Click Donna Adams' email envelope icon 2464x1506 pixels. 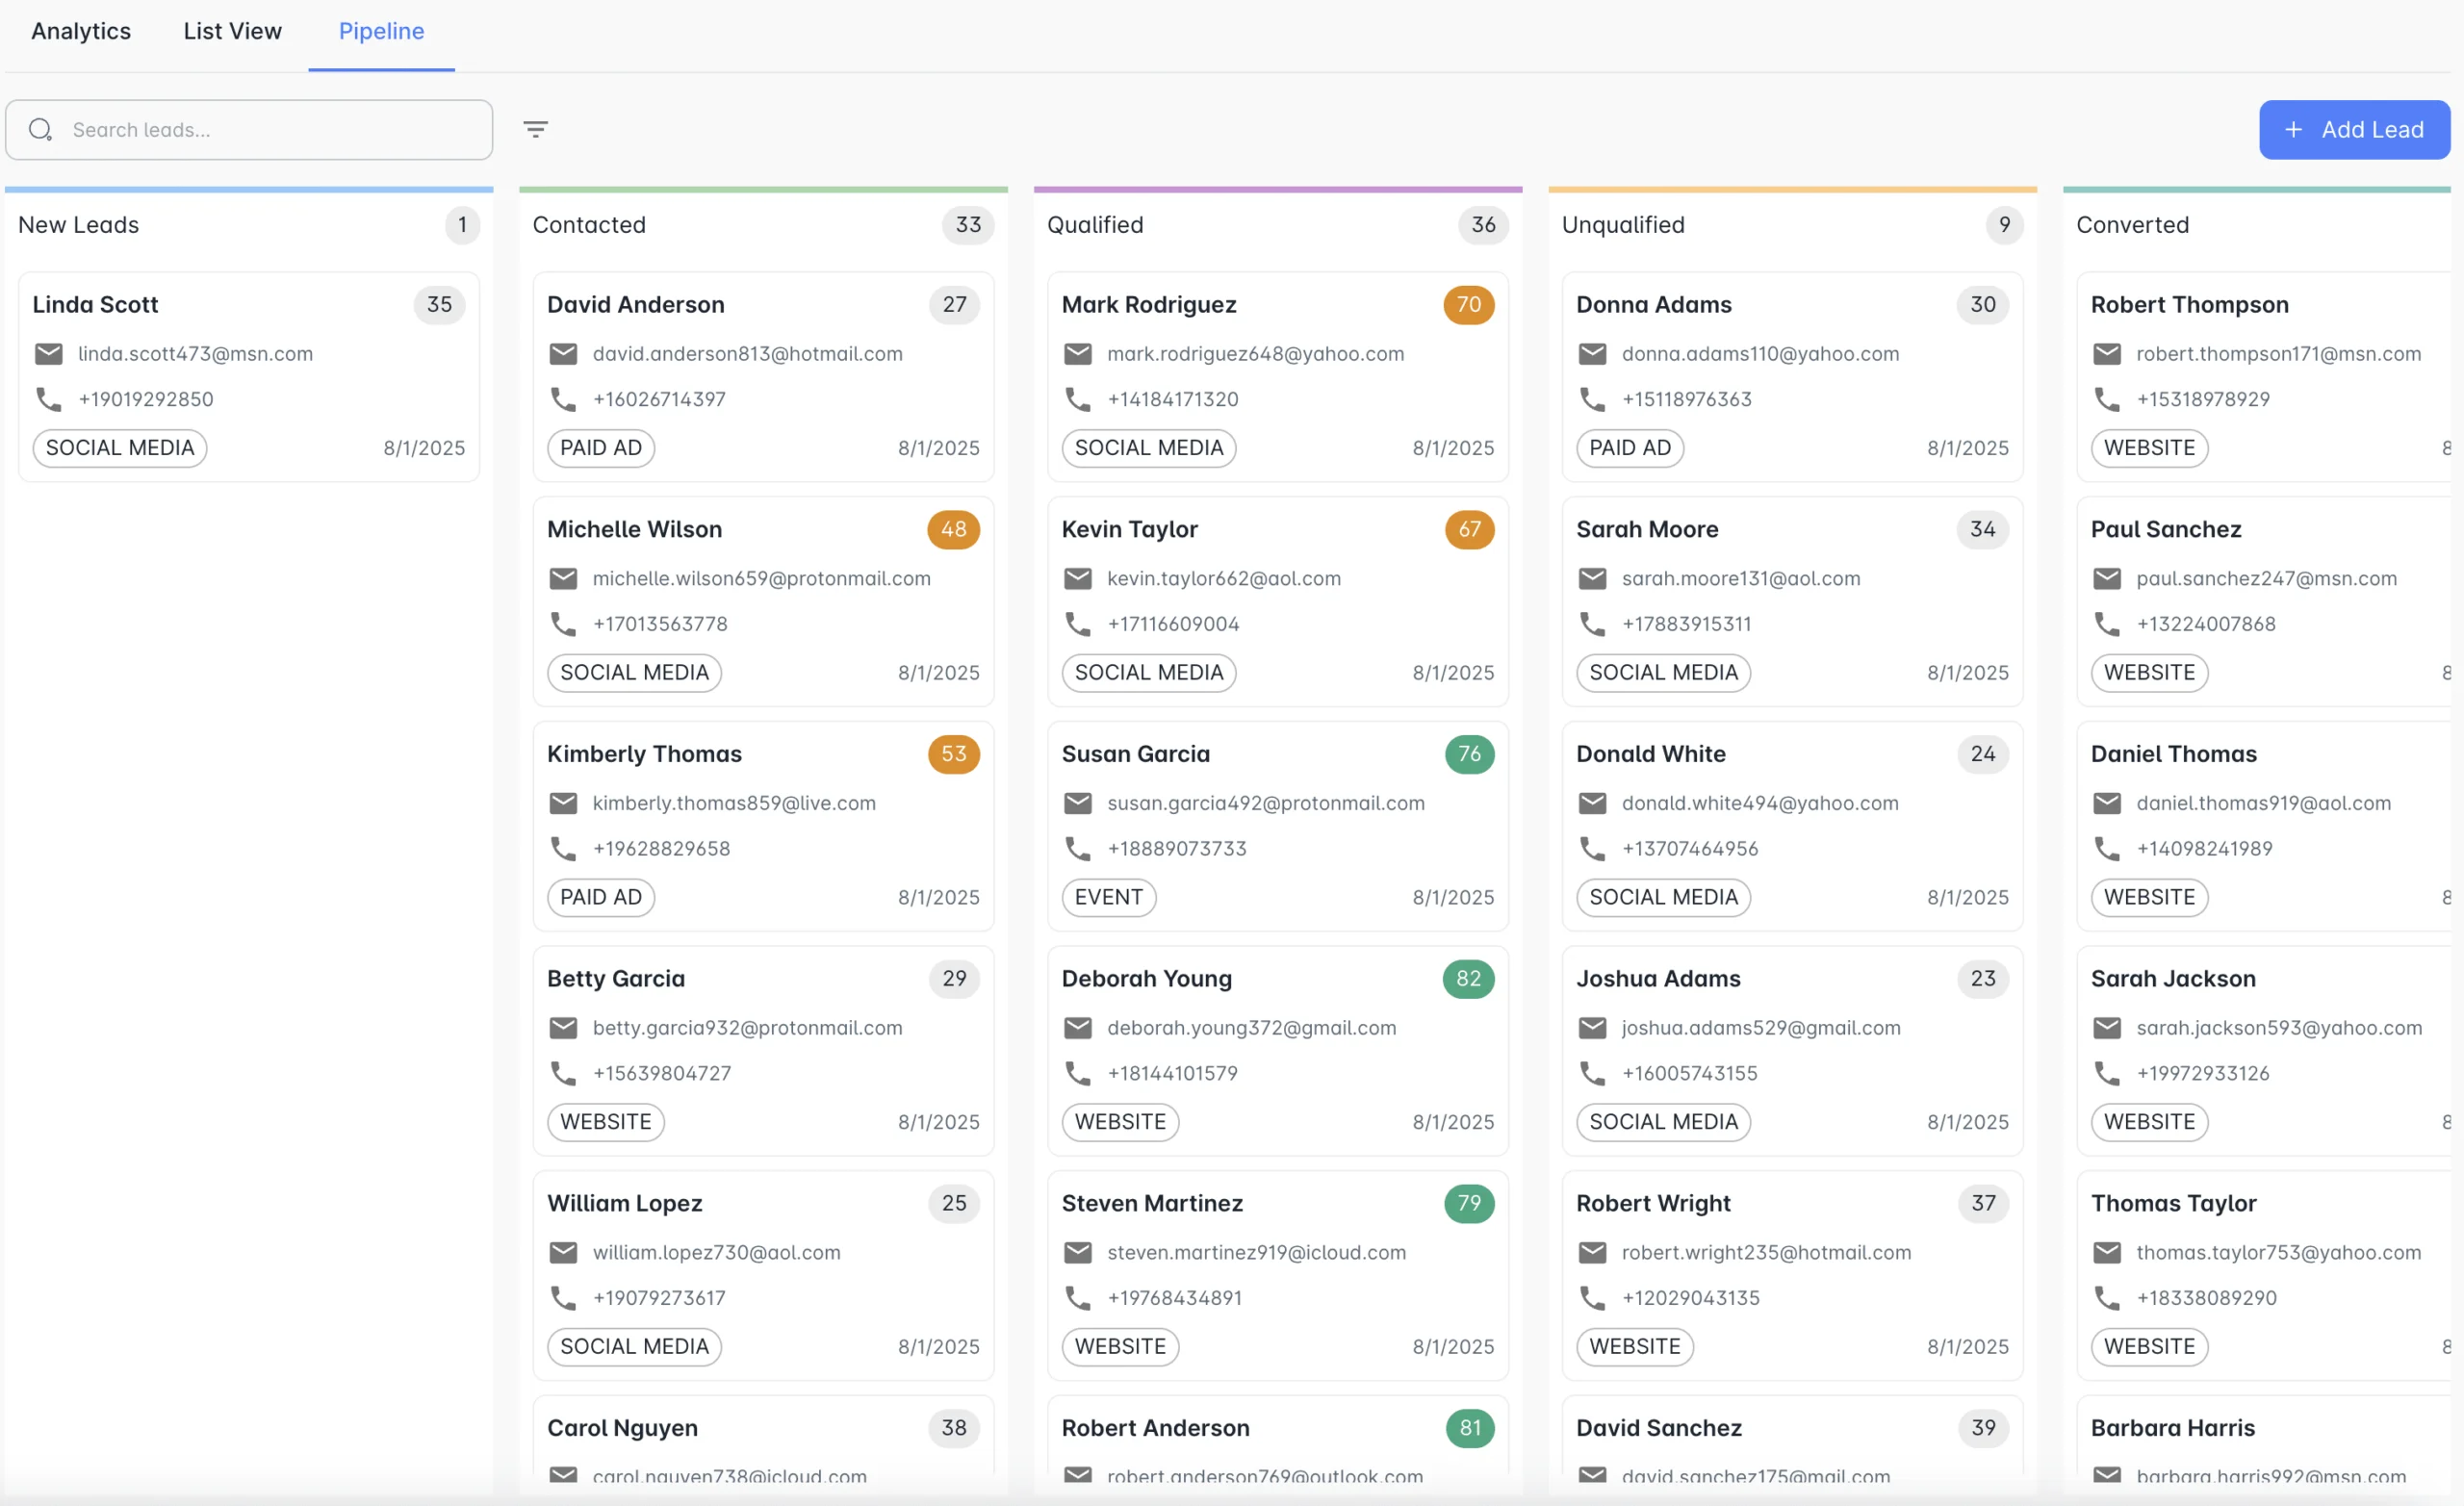tap(1592, 354)
